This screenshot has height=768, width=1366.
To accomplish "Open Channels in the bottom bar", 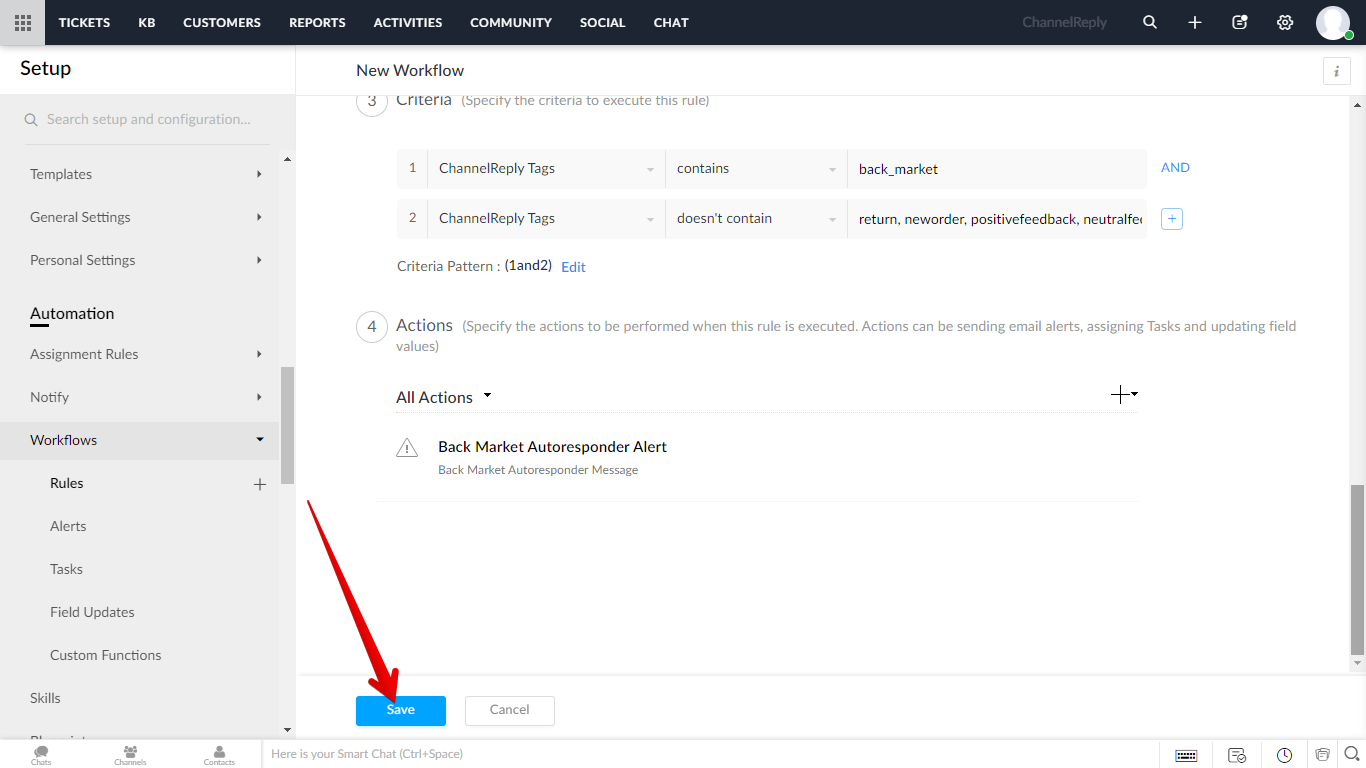I will point(130,754).
